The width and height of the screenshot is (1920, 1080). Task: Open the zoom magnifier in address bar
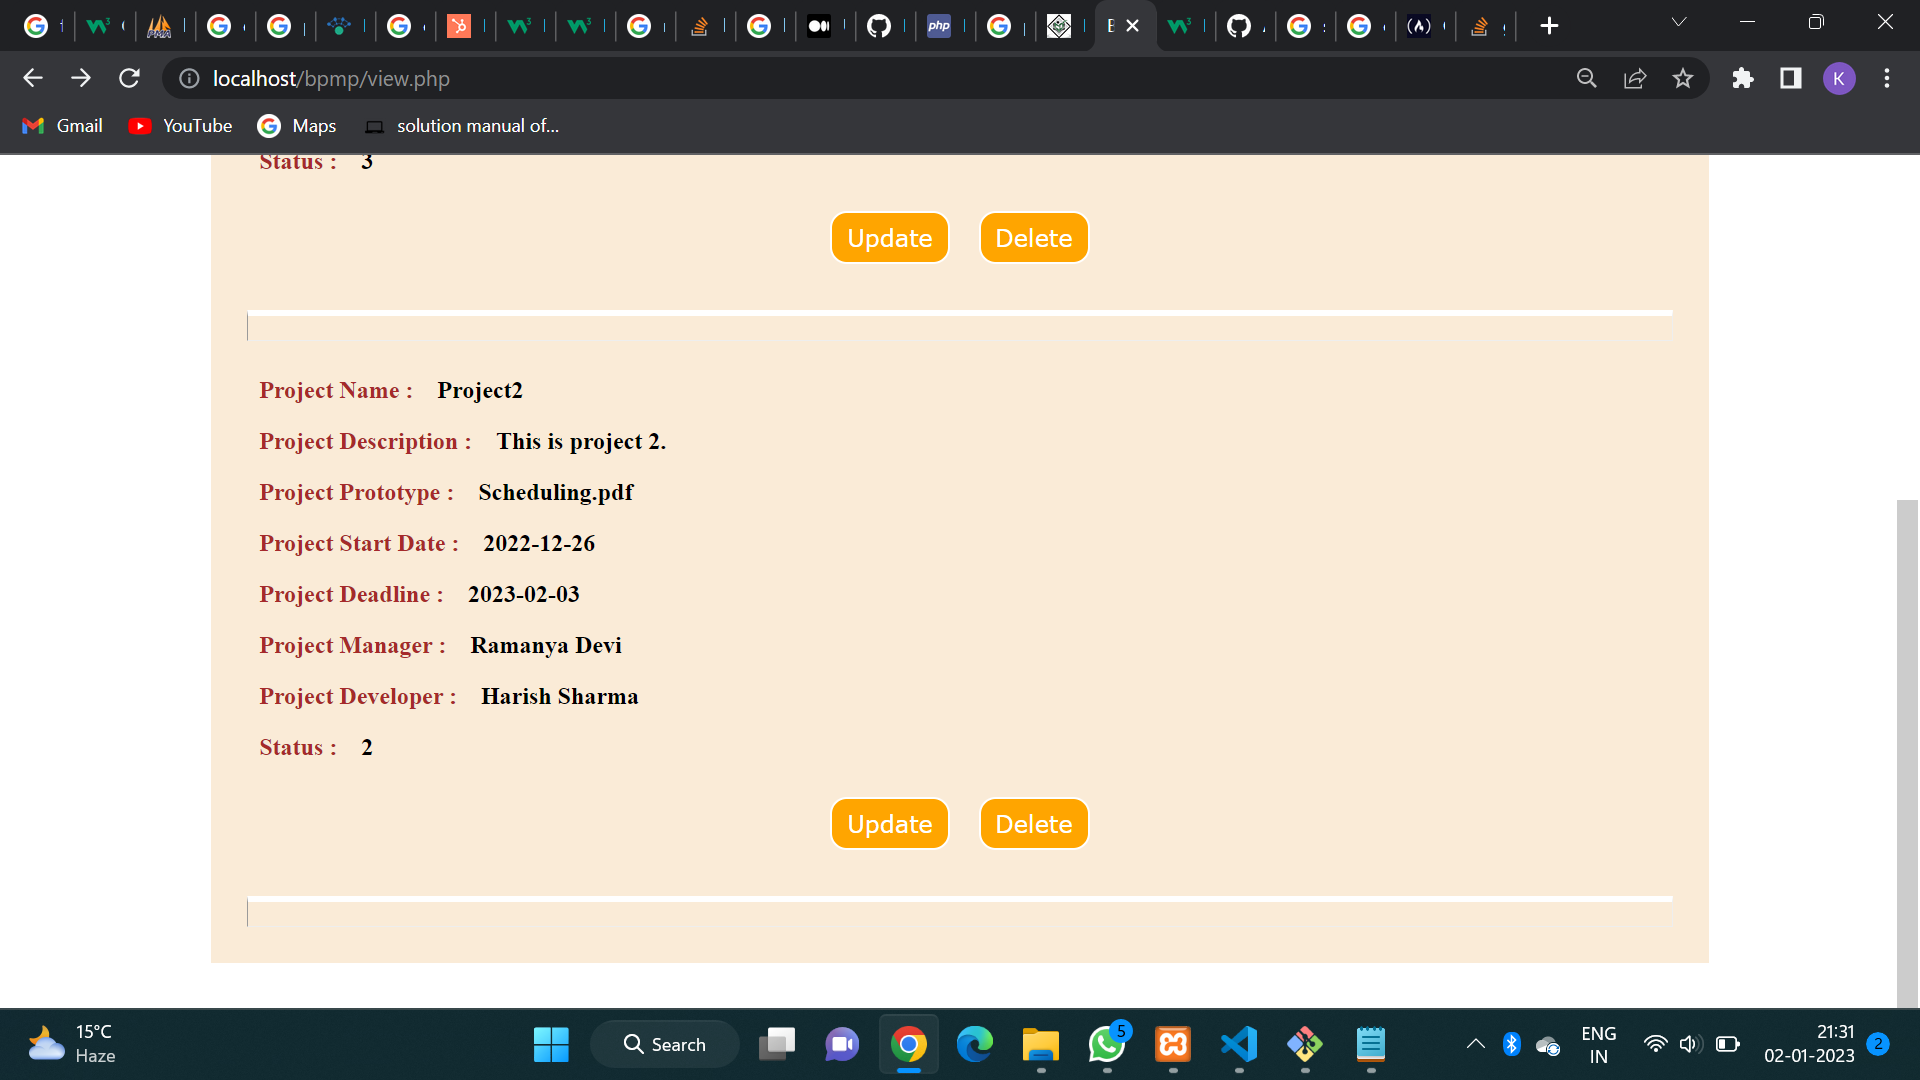coord(1587,78)
